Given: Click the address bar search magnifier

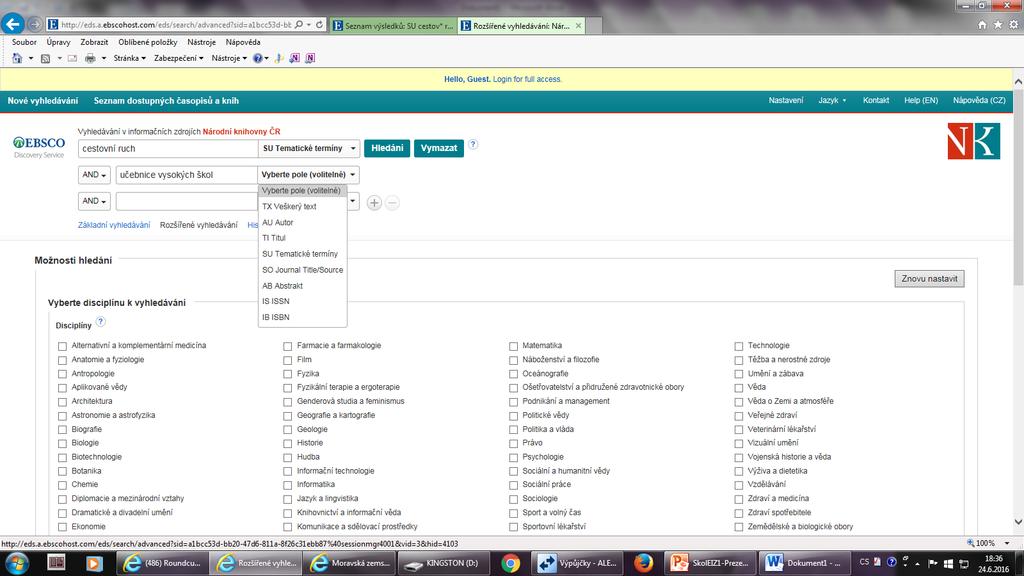Looking at the screenshot, I should (x=299, y=25).
